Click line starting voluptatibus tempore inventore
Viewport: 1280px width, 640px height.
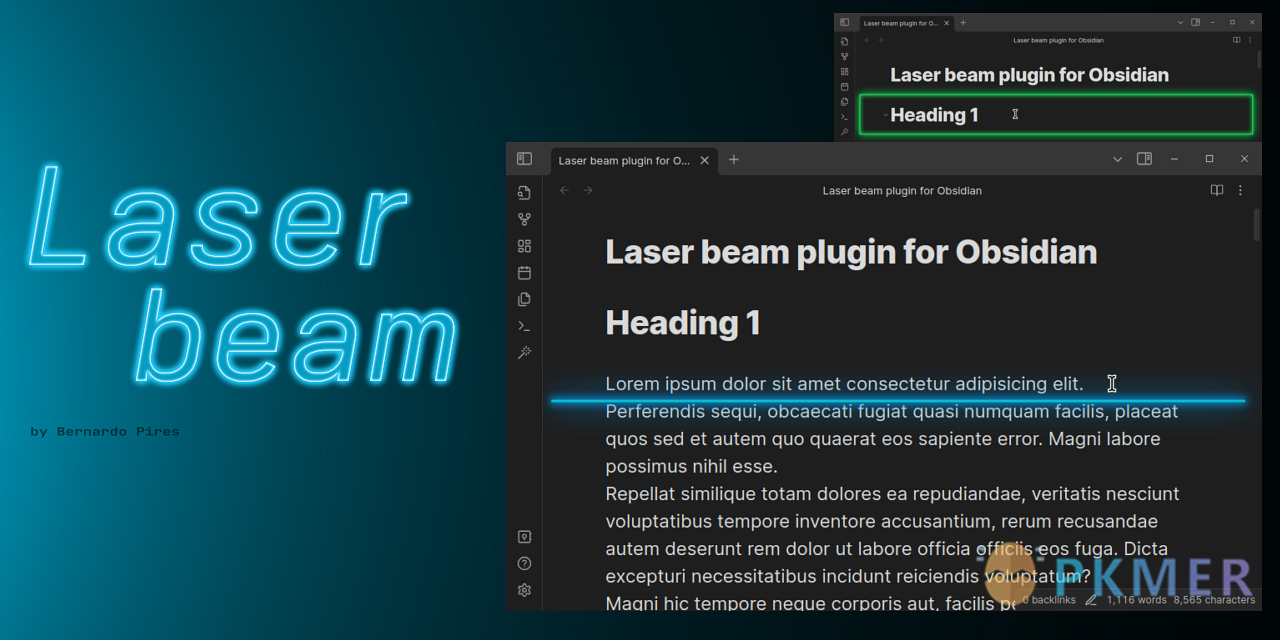click(881, 521)
